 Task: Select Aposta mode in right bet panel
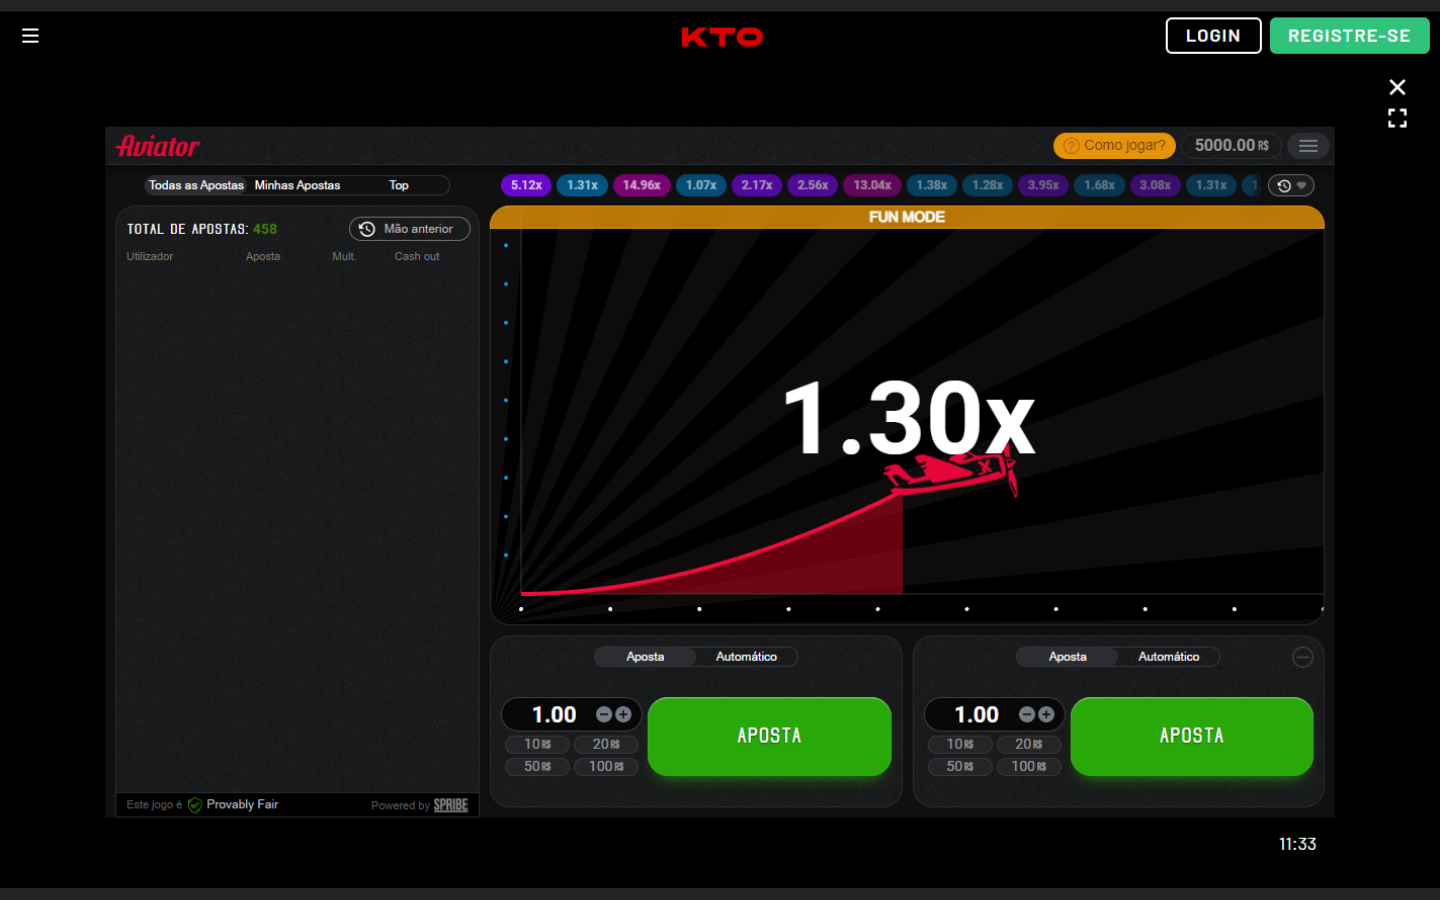click(x=1067, y=657)
